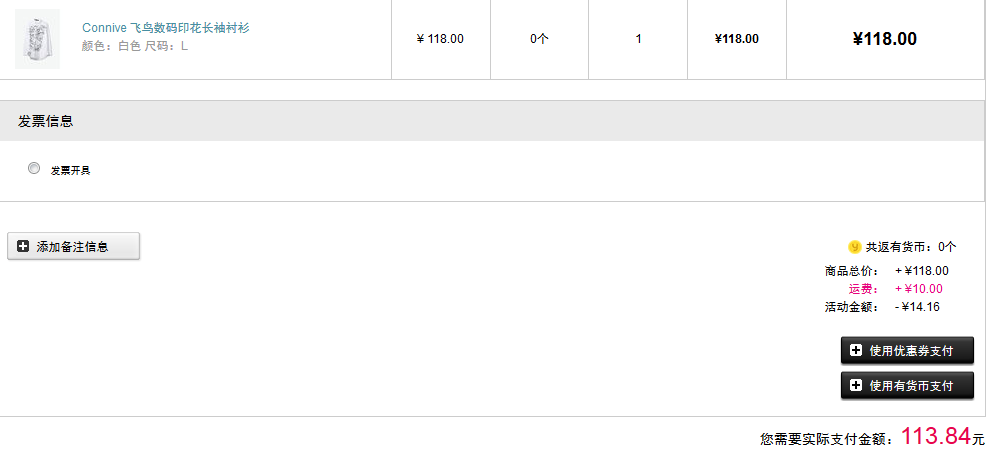This screenshot has width=988, height=449.
Task: Click the 发票开具 label text
Action: pos(71,170)
